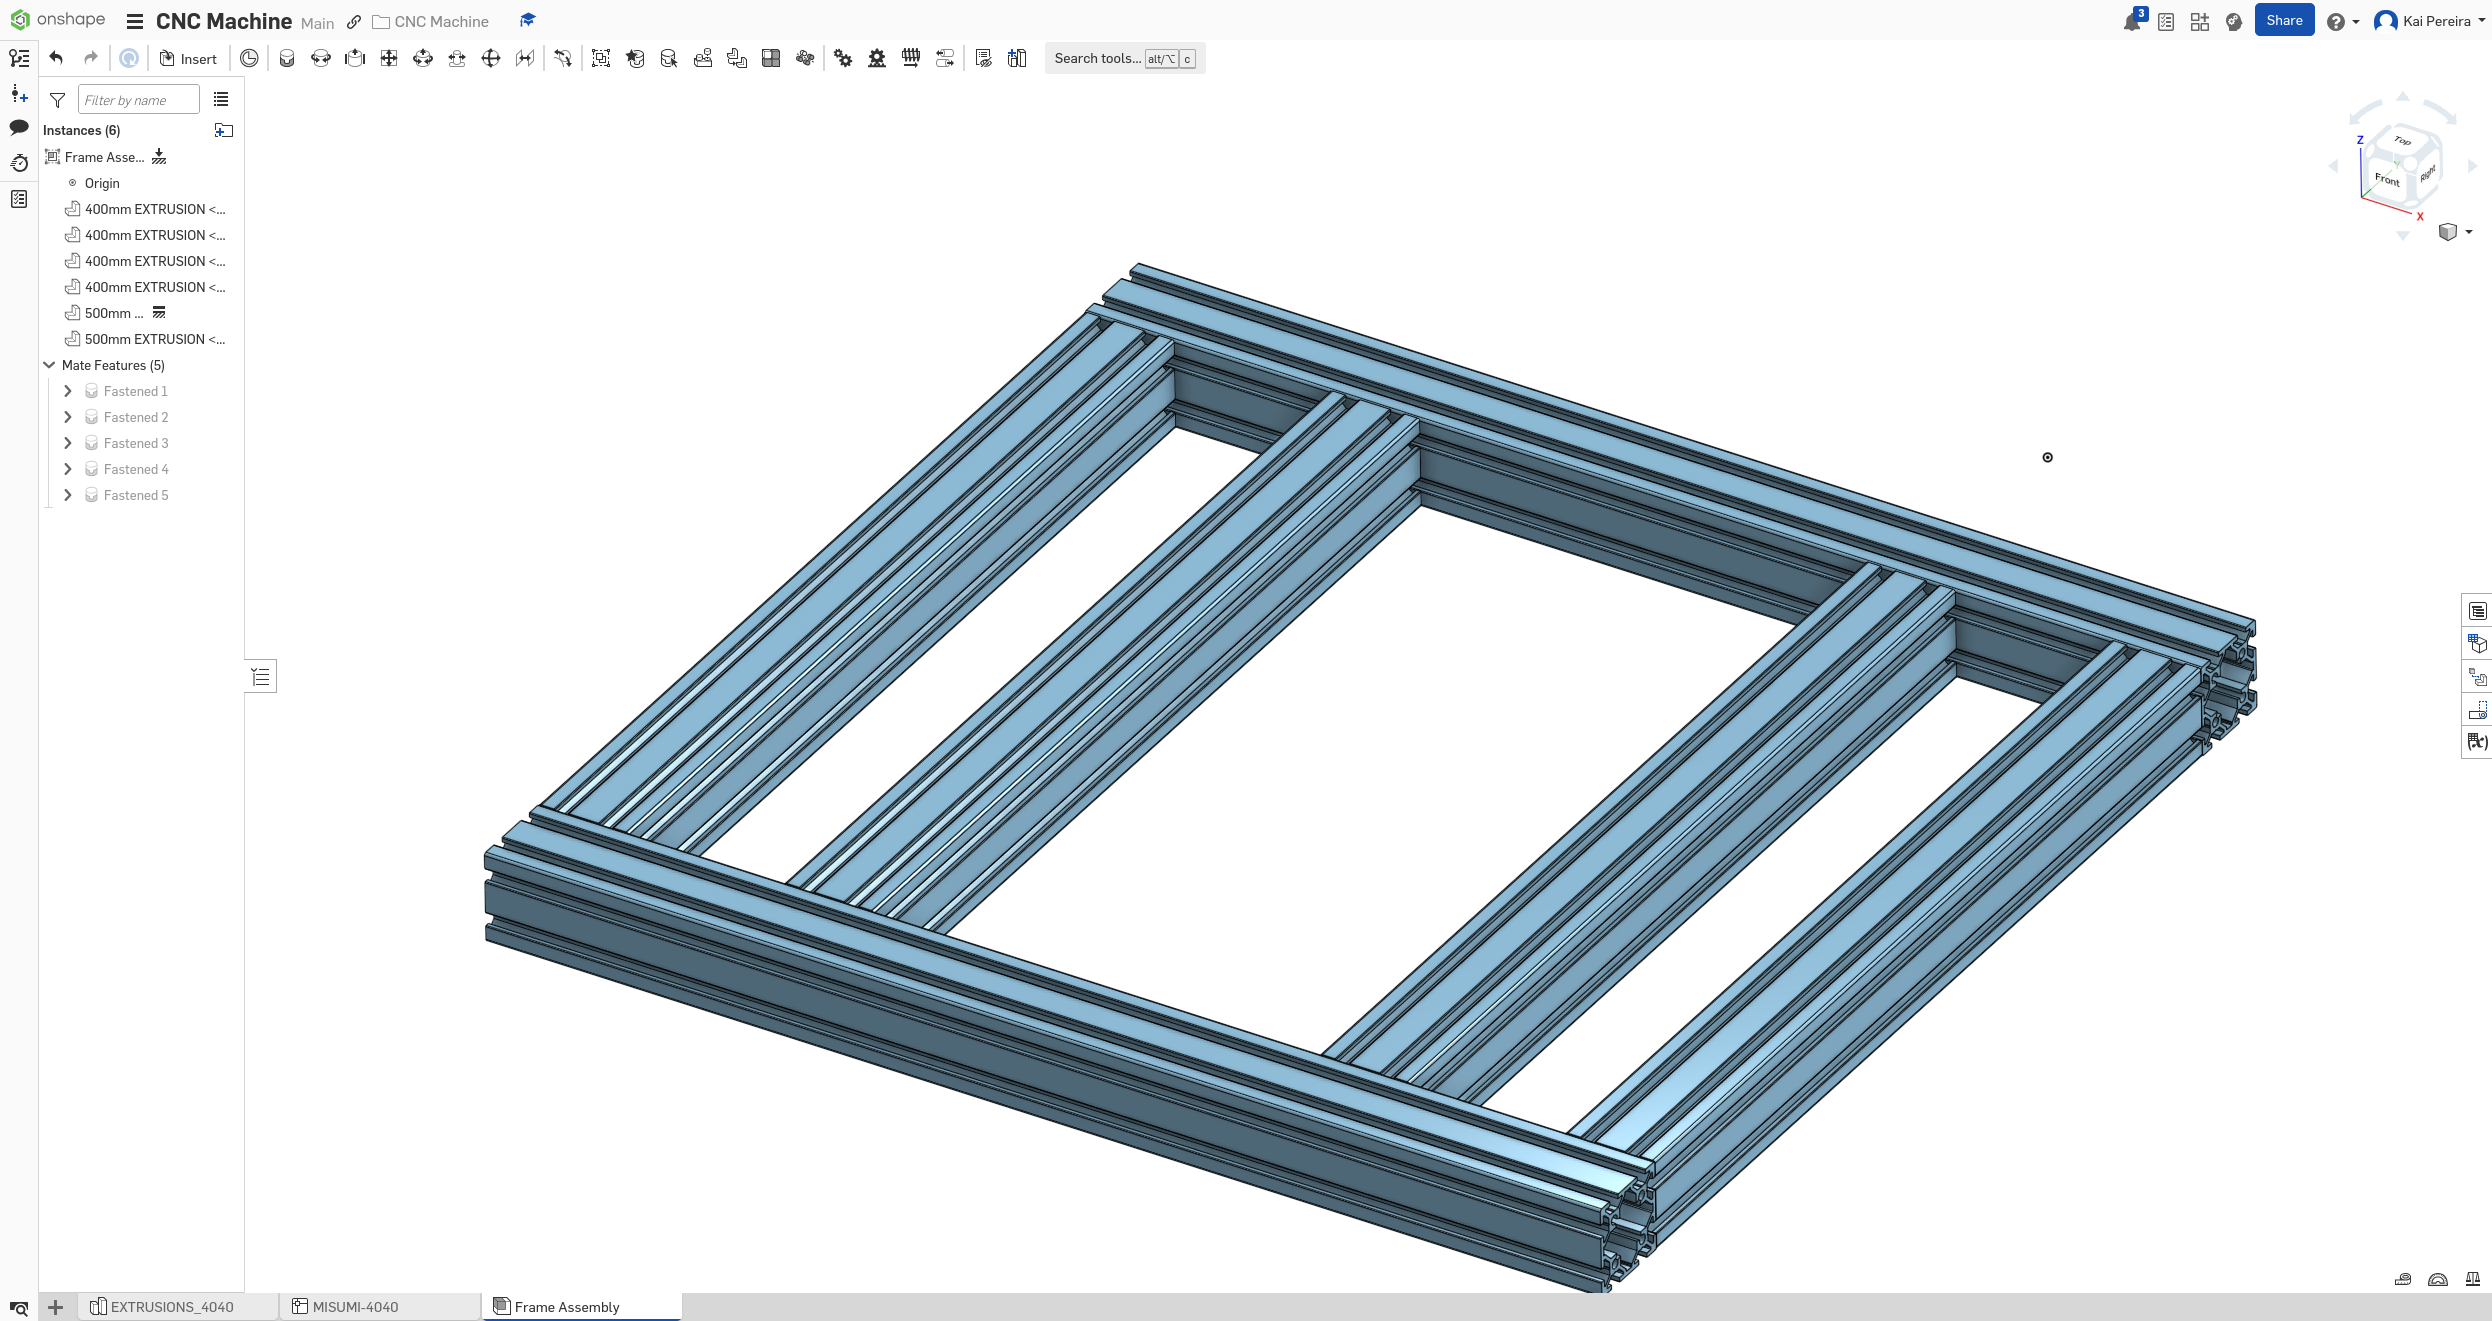The image size is (2492, 1321).
Task: Select the Group tool in the toolbar
Action: 601,58
